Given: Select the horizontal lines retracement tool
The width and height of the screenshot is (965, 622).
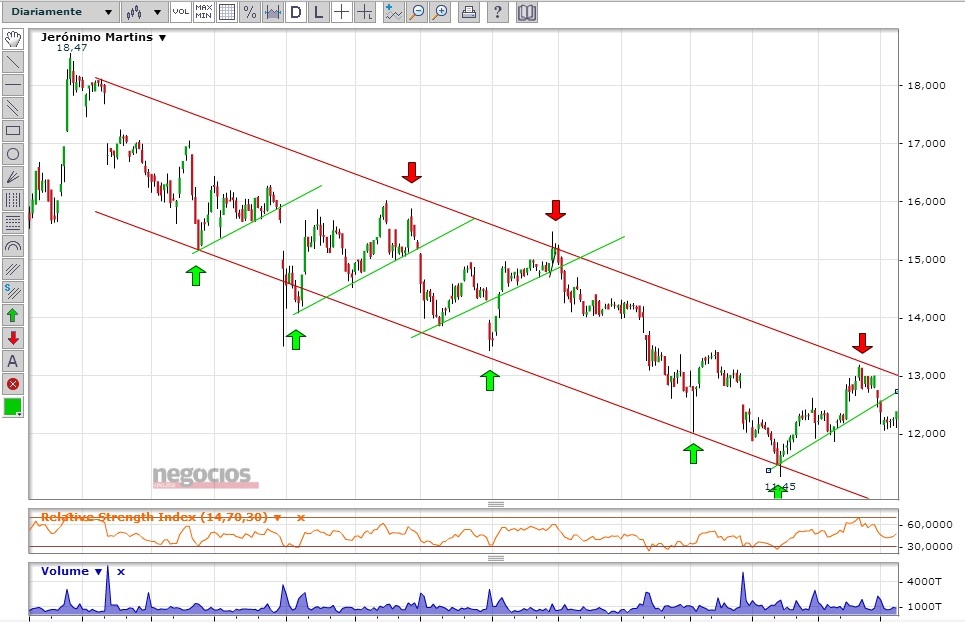Looking at the screenshot, I should pyautogui.click(x=13, y=223).
